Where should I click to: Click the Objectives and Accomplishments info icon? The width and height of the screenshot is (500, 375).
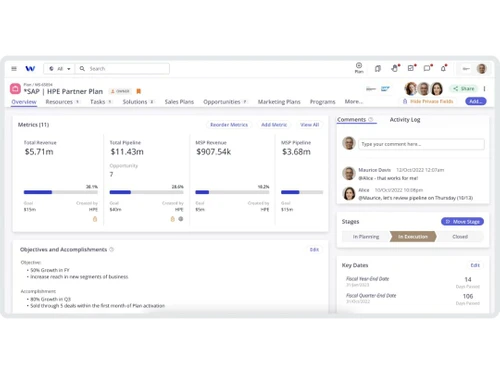(x=111, y=249)
